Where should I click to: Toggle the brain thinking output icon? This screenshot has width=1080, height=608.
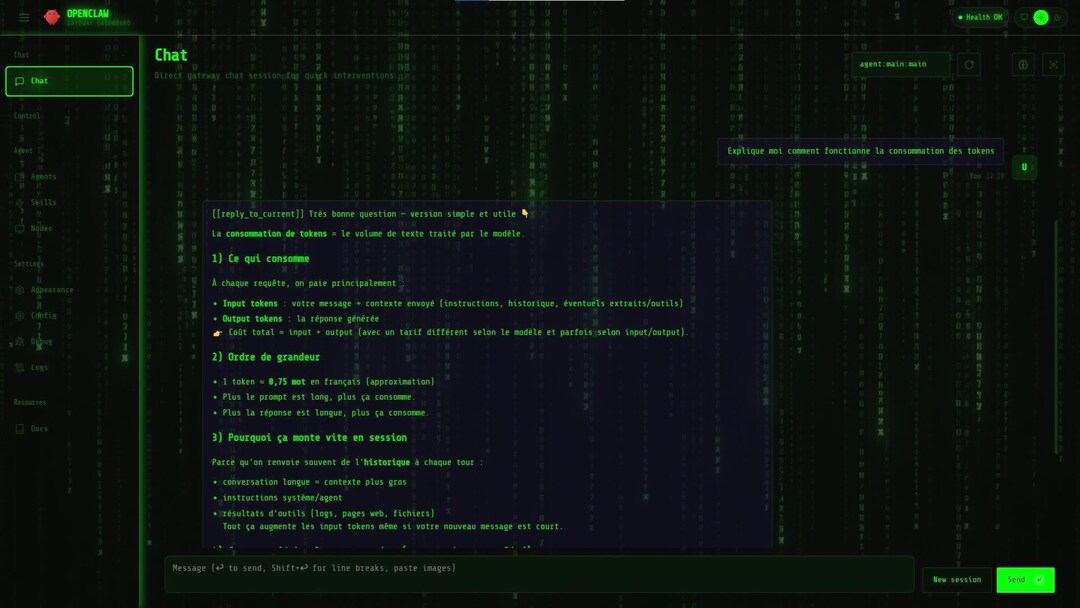1023,65
